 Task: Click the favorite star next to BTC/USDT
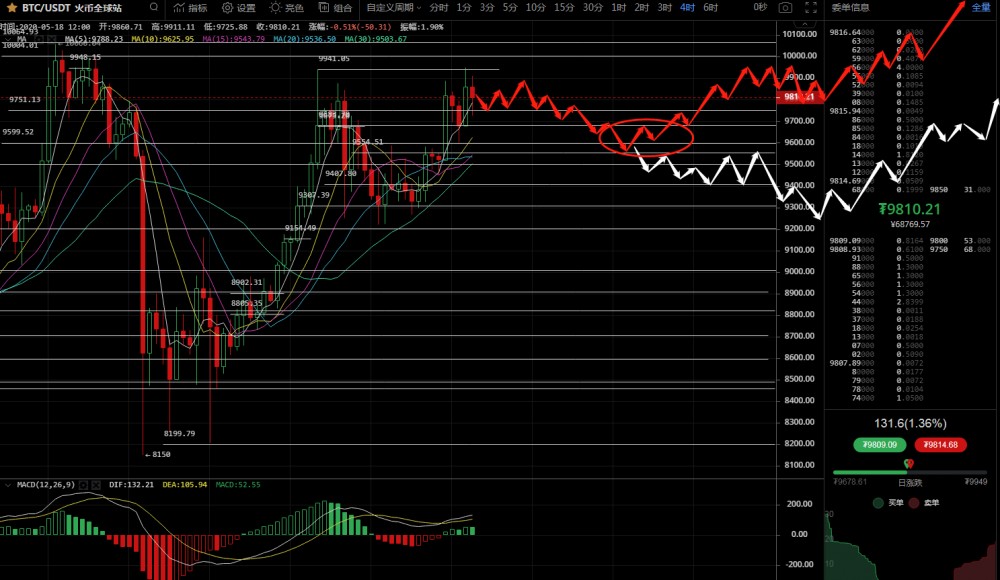tap(11, 7)
